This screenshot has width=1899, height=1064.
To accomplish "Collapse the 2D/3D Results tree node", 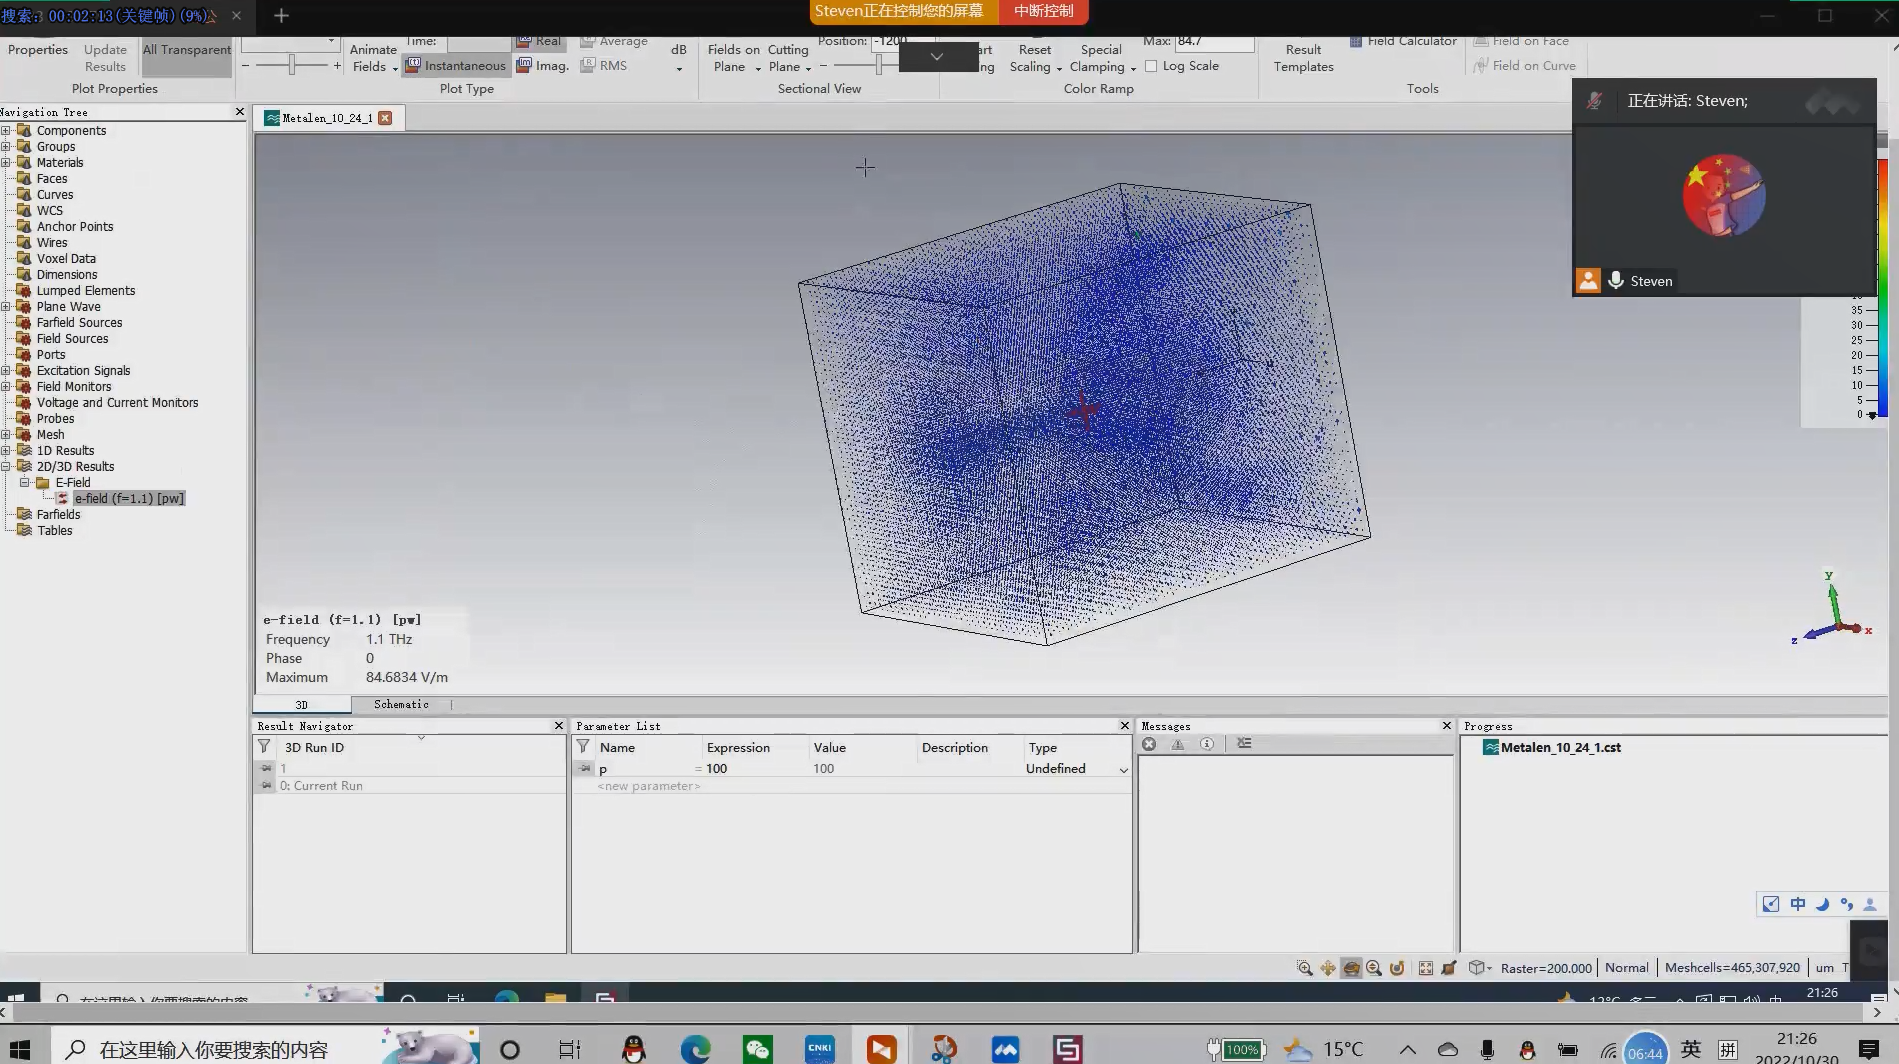I will coord(6,467).
